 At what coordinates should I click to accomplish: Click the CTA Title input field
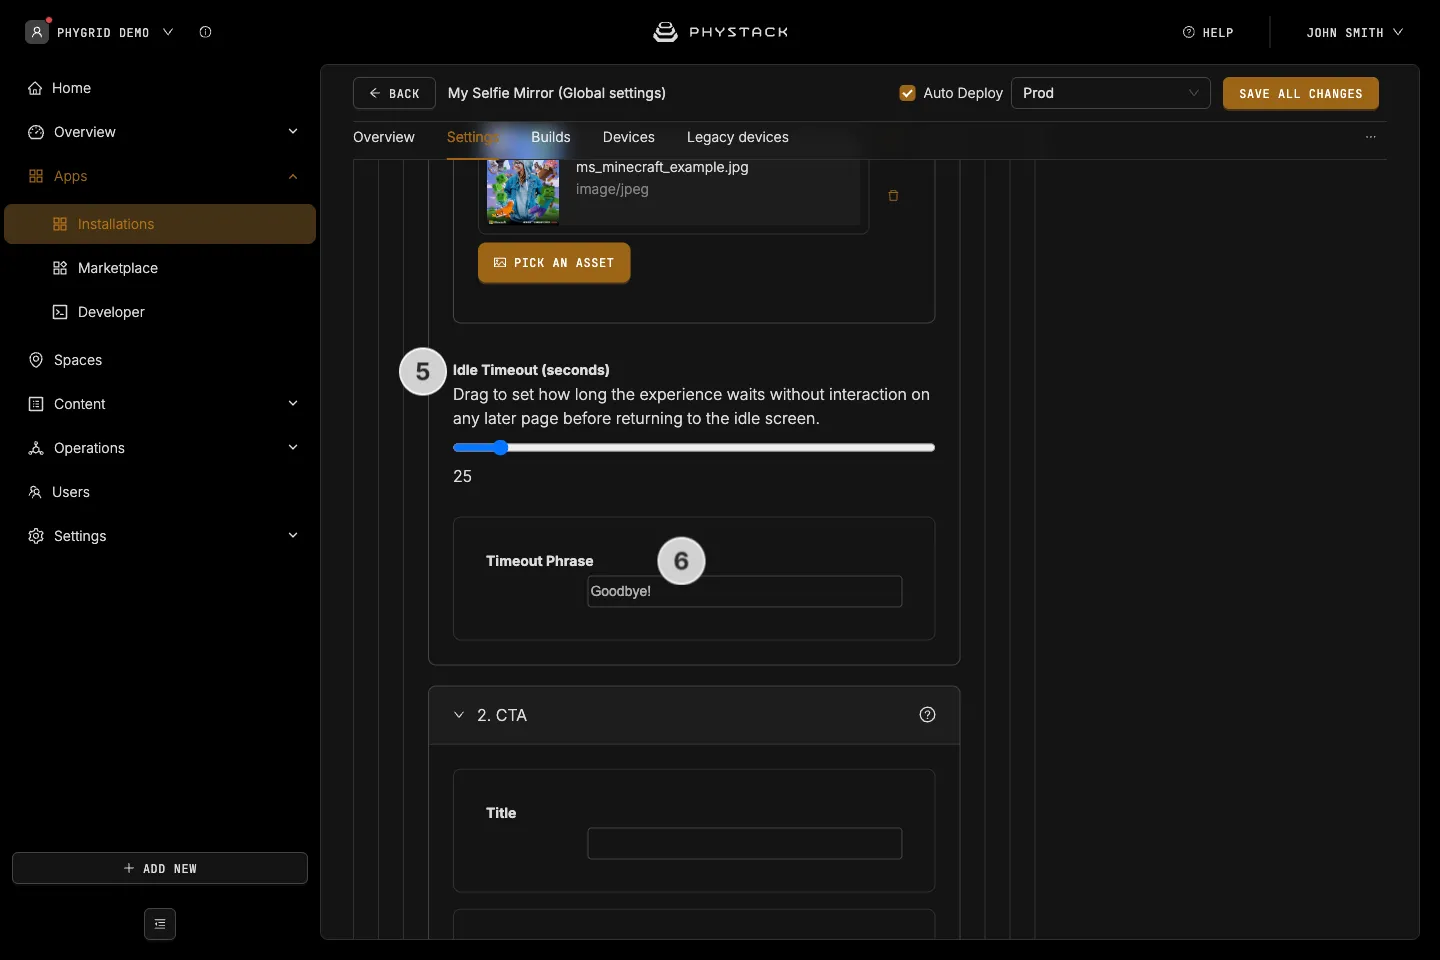click(x=745, y=843)
